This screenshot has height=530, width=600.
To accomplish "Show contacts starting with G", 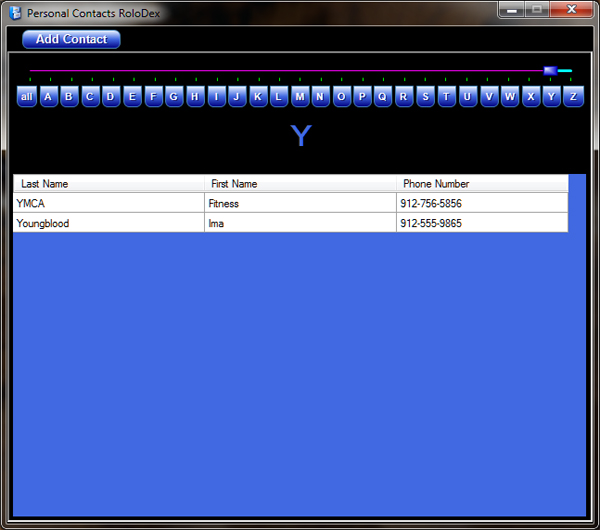I will 174,96.
